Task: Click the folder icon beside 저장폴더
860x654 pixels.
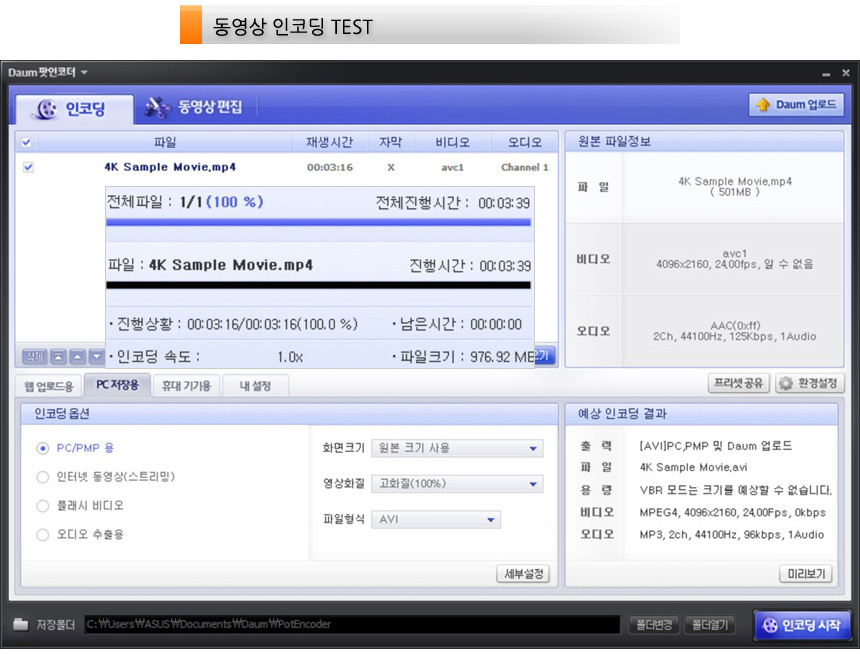Action: coord(21,625)
